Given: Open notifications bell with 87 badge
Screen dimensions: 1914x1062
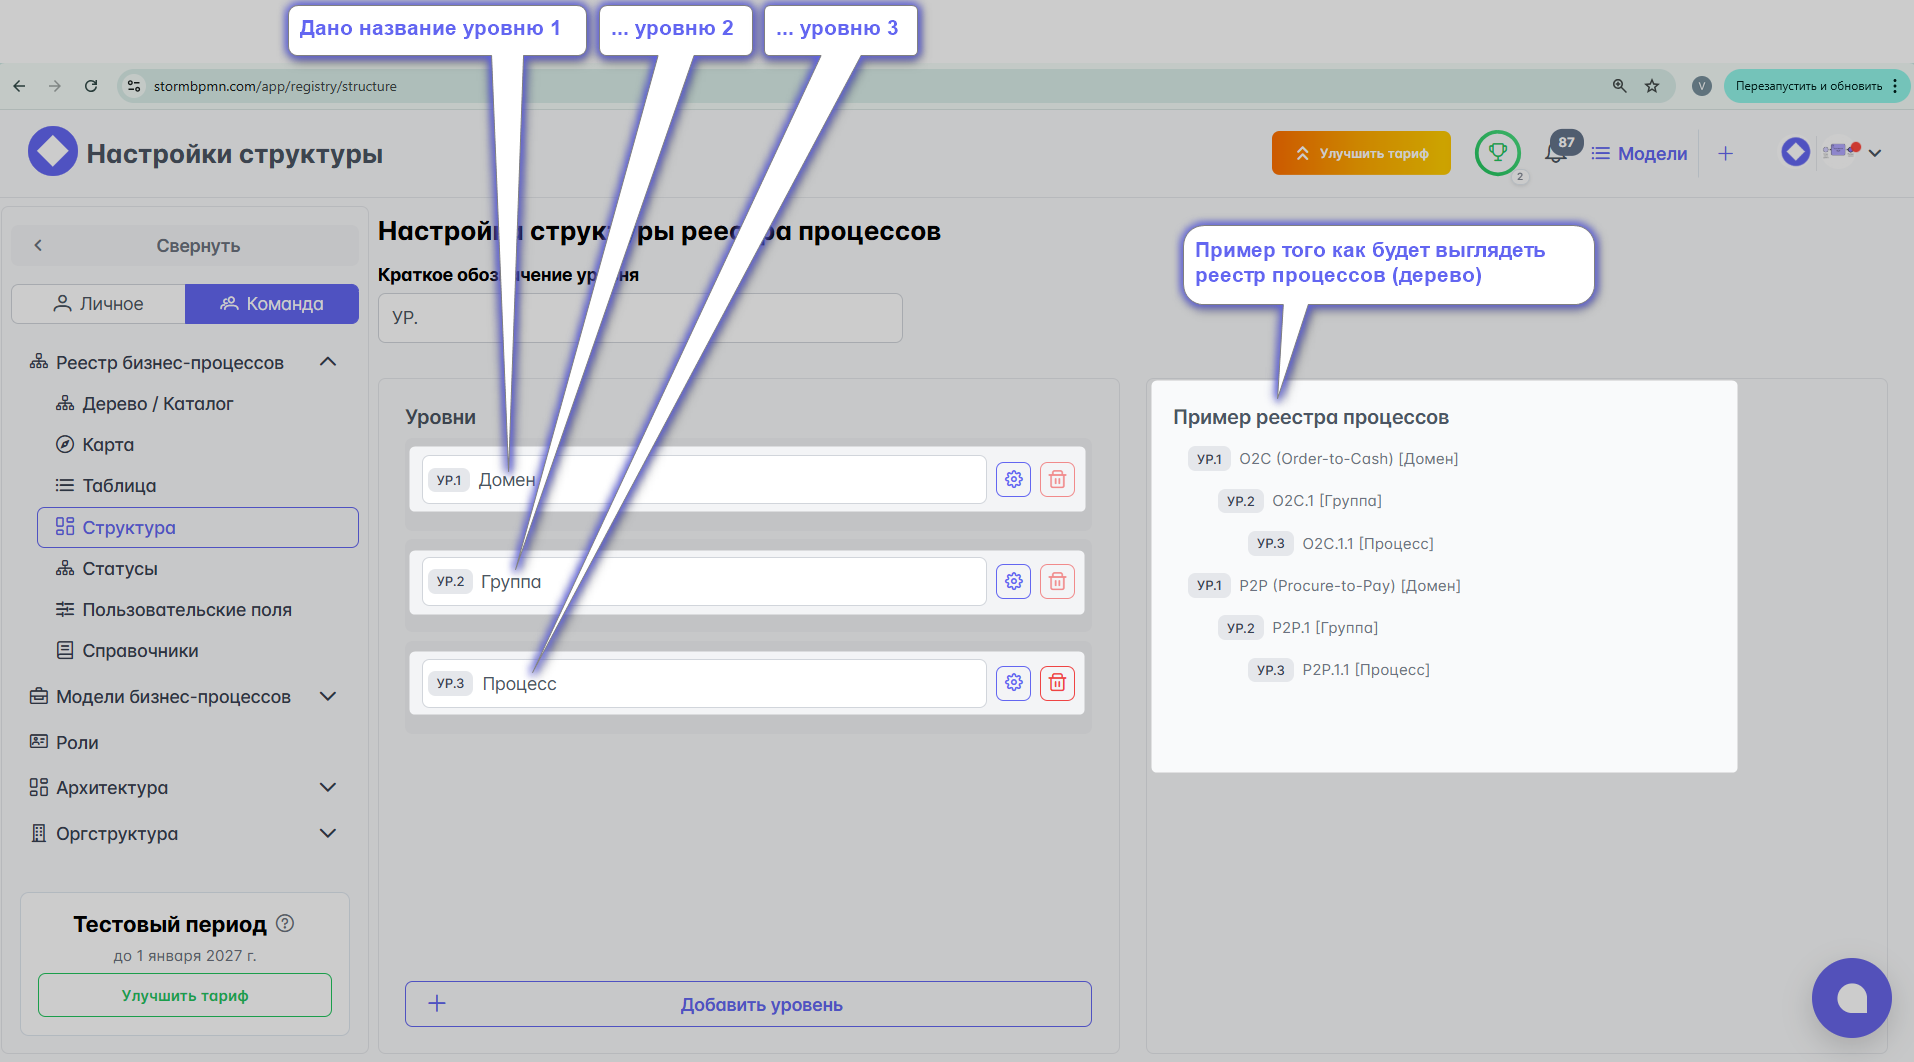Looking at the screenshot, I should click(x=1555, y=153).
